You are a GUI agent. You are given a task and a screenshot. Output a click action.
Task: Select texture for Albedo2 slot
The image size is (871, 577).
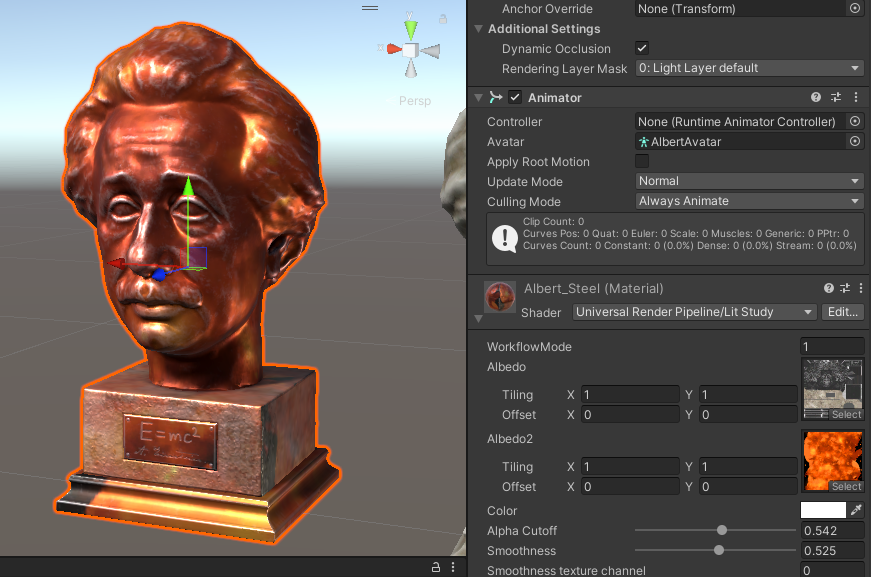tap(847, 486)
